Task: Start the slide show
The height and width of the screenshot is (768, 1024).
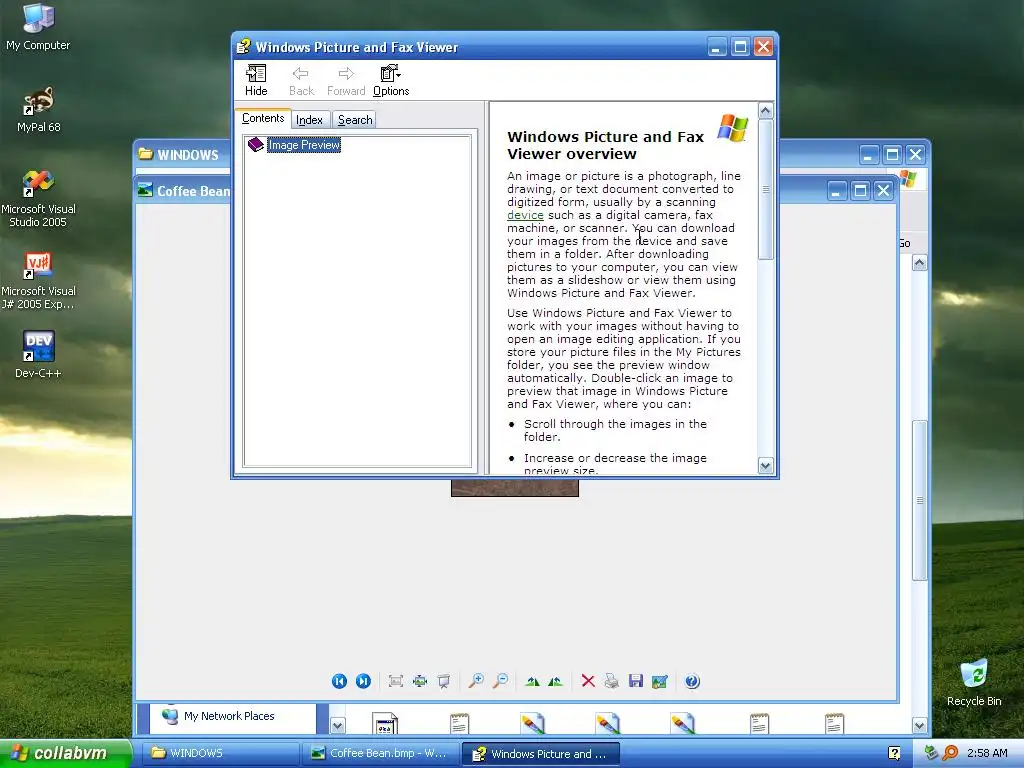Action: [x=444, y=681]
